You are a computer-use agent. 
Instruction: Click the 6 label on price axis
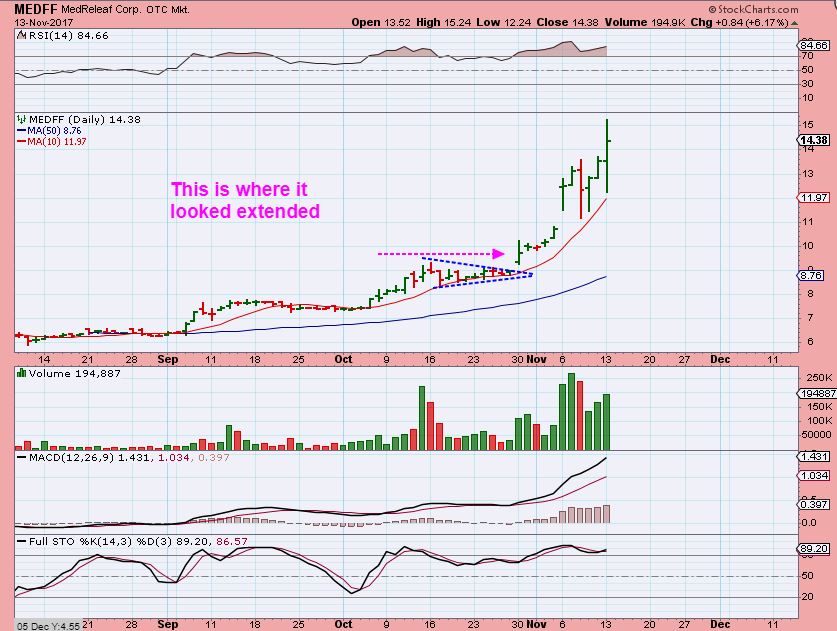[810, 342]
